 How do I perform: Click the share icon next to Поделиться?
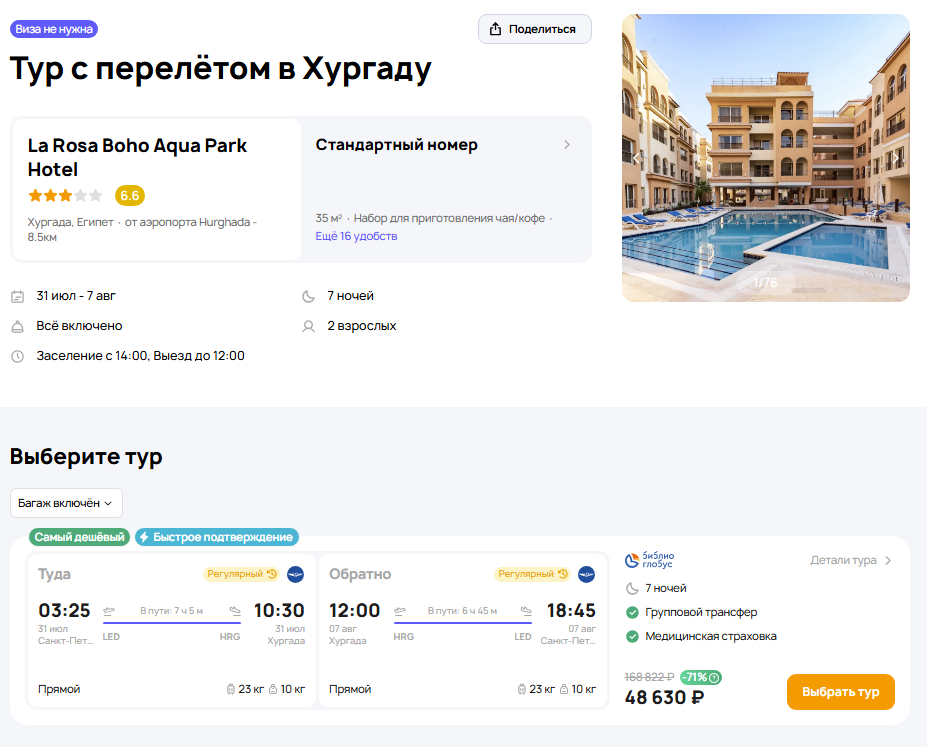click(x=495, y=29)
